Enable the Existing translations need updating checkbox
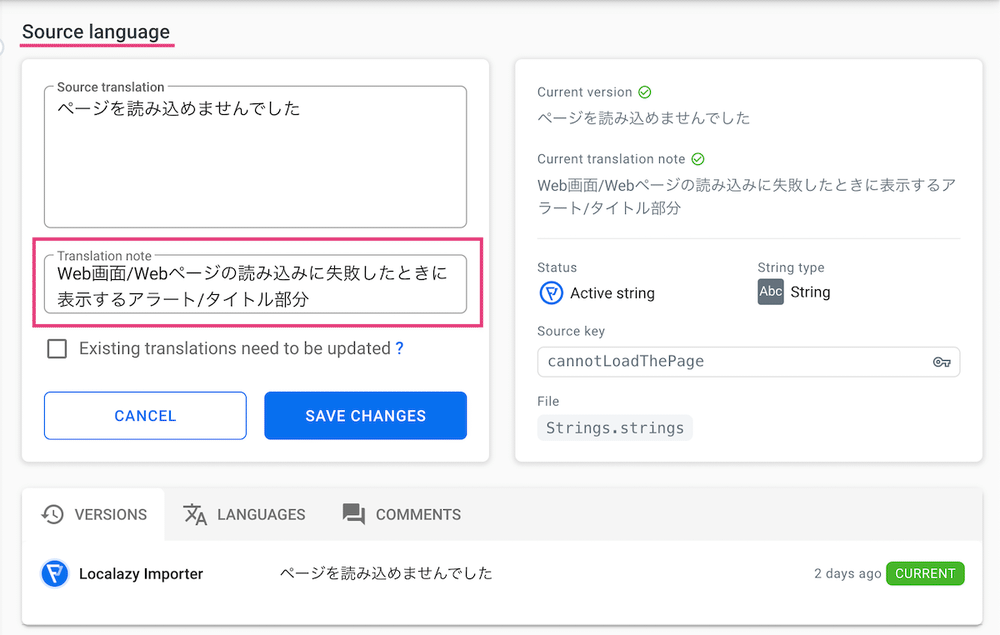 click(55, 349)
